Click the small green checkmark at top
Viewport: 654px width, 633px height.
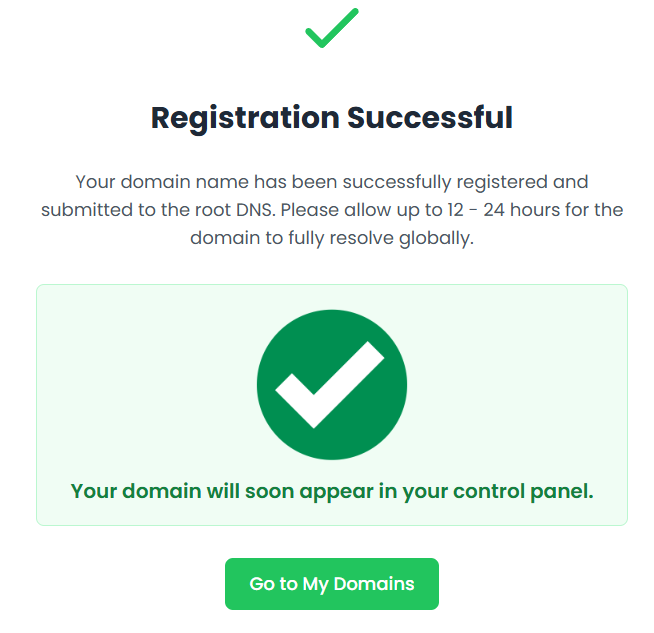tap(331, 29)
